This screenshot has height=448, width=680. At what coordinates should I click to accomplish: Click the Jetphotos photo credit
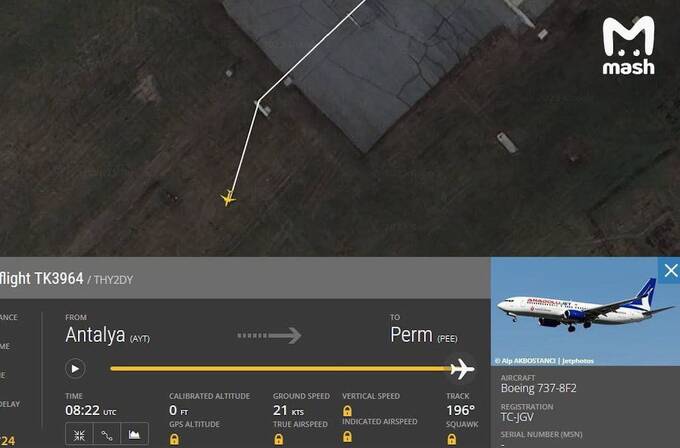(x=578, y=361)
